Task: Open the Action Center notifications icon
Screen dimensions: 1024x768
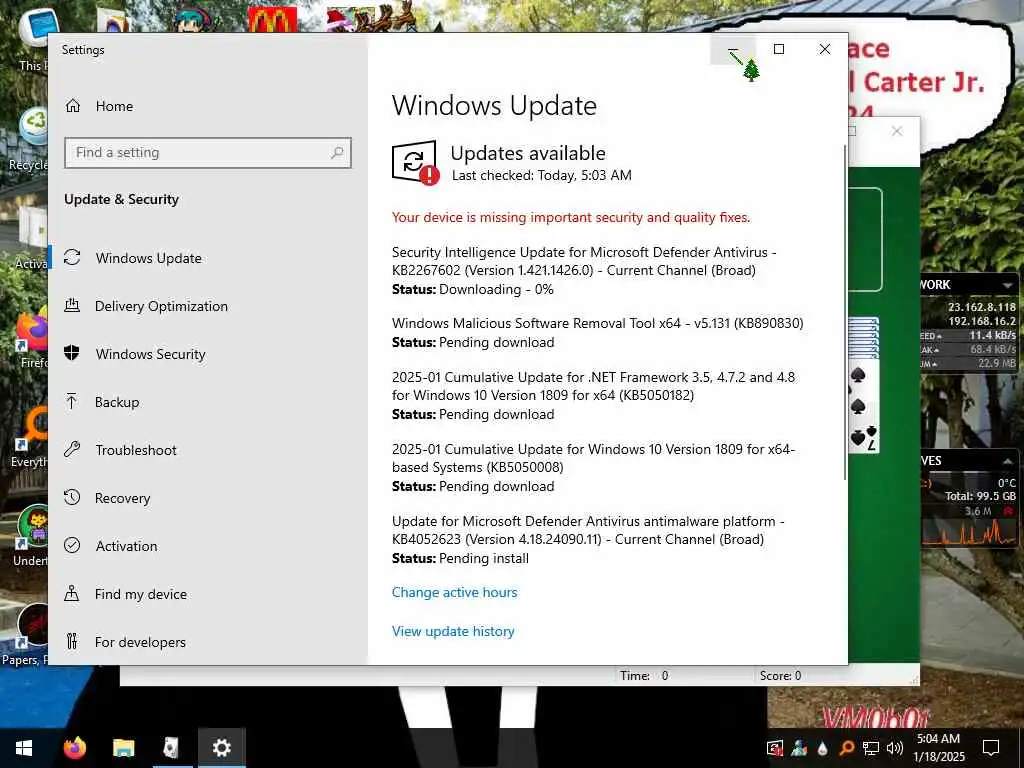Action: tap(991, 748)
